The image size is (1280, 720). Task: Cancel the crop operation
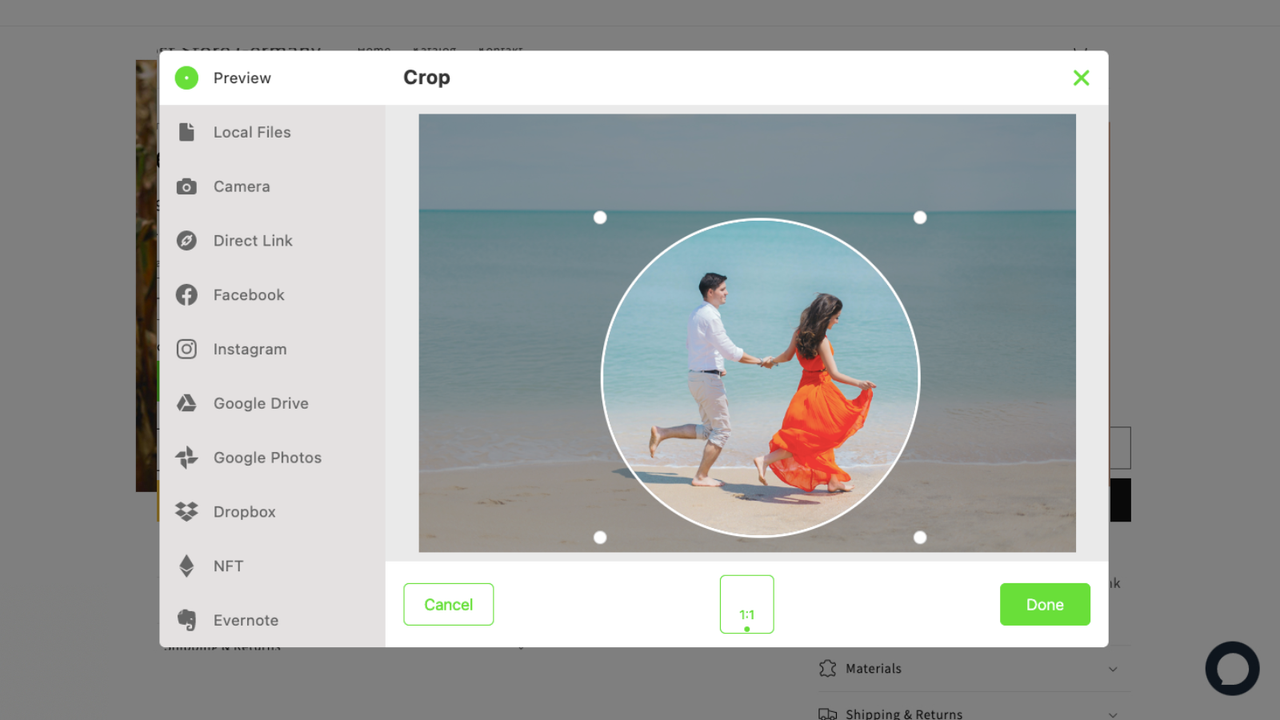[448, 604]
